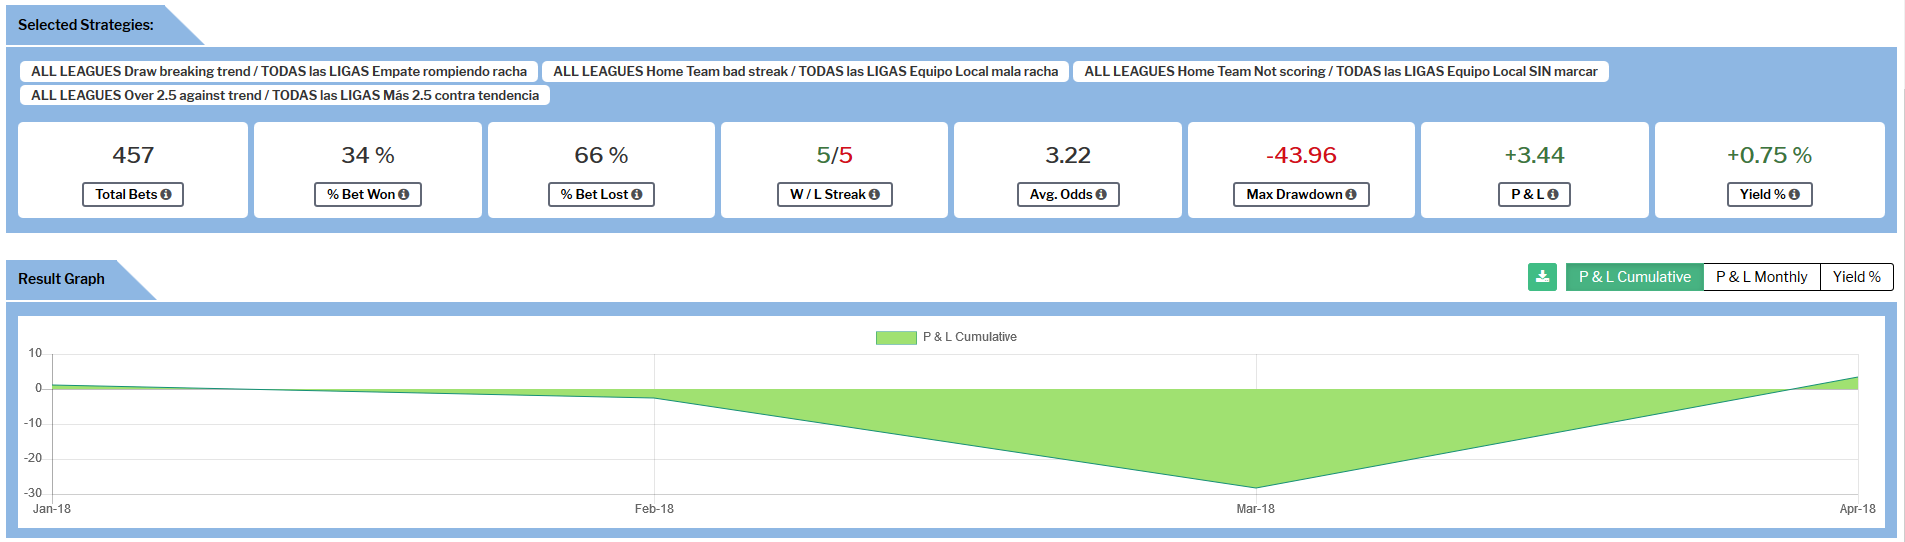The height and width of the screenshot is (542, 1905).
Task: Click the Apr-18 end data point
Action: click(x=1857, y=377)
